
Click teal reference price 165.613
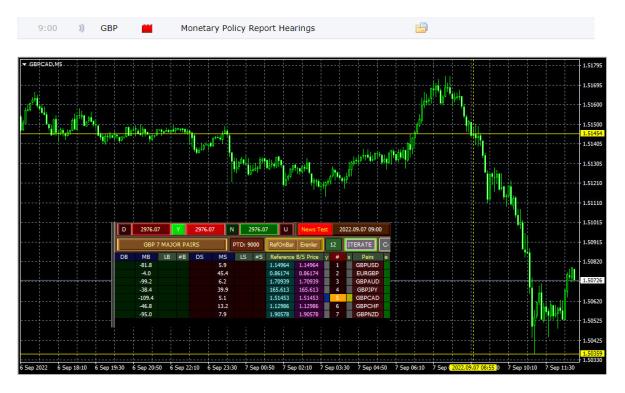click(280, 290)
